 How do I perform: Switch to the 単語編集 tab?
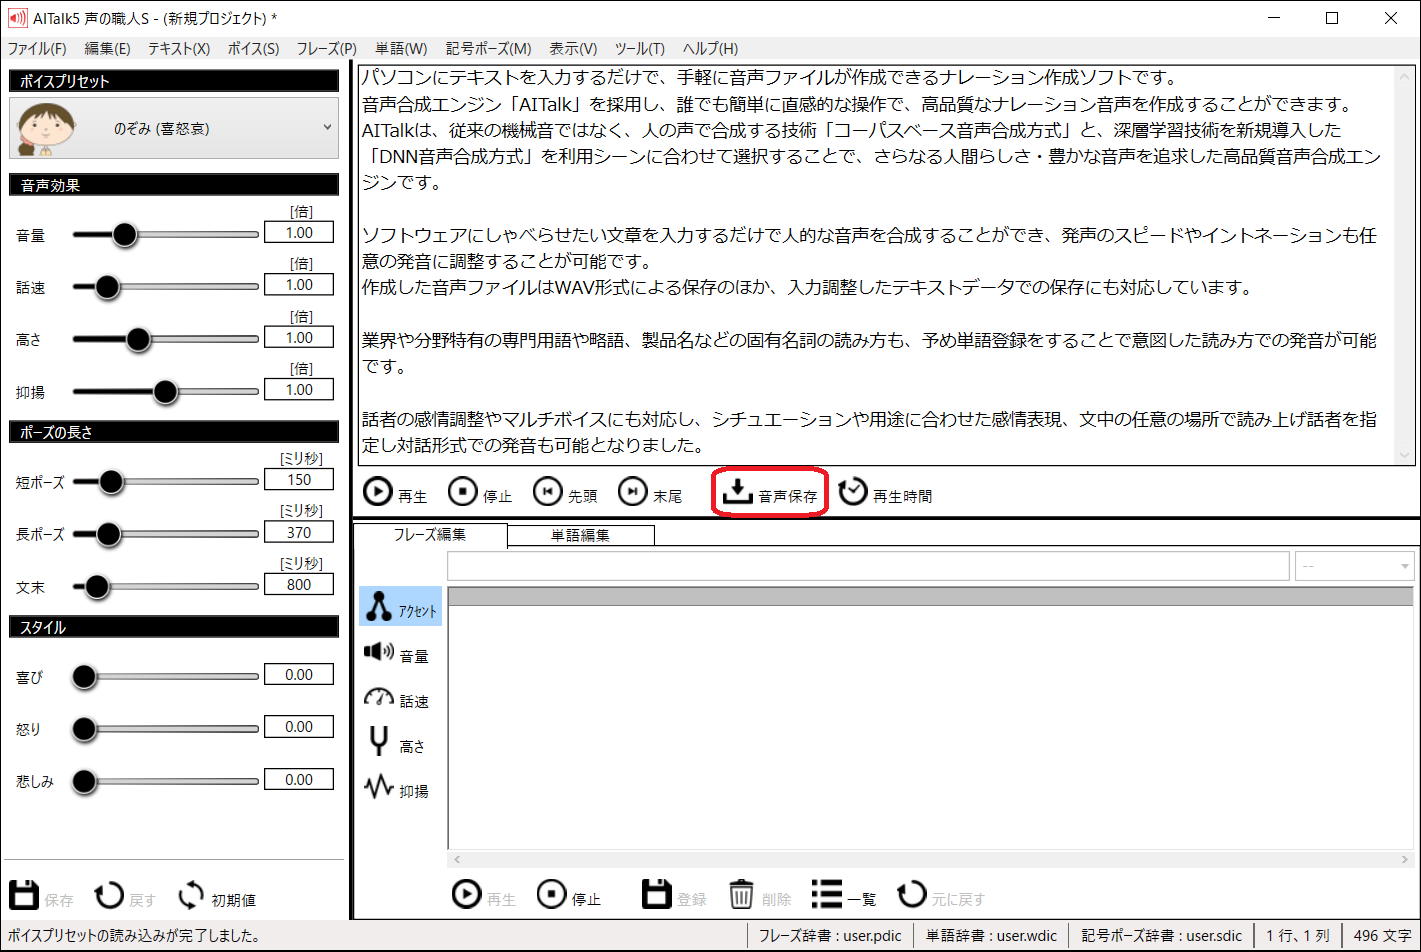click(581, 535)
